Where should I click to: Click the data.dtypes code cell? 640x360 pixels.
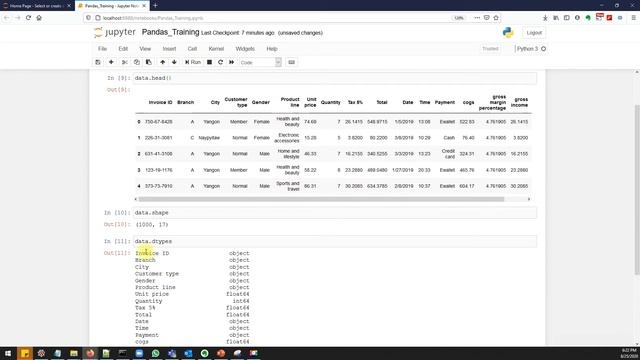tap(335, 241)
